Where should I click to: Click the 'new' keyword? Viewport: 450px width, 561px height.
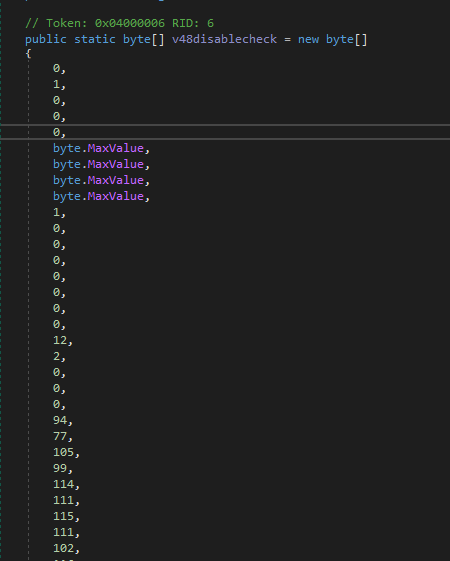click(x=308, y=39)
